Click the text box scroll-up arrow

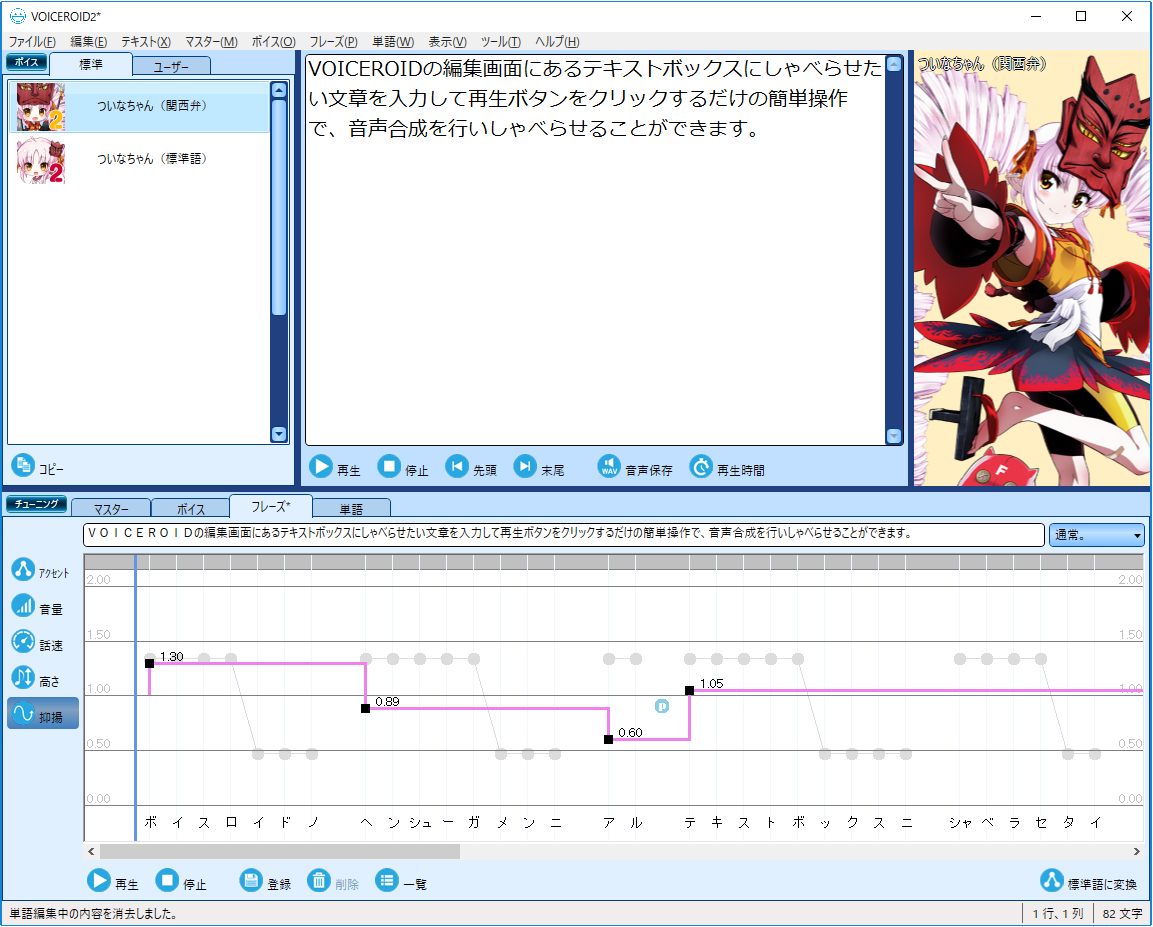[x=893, y=64]
